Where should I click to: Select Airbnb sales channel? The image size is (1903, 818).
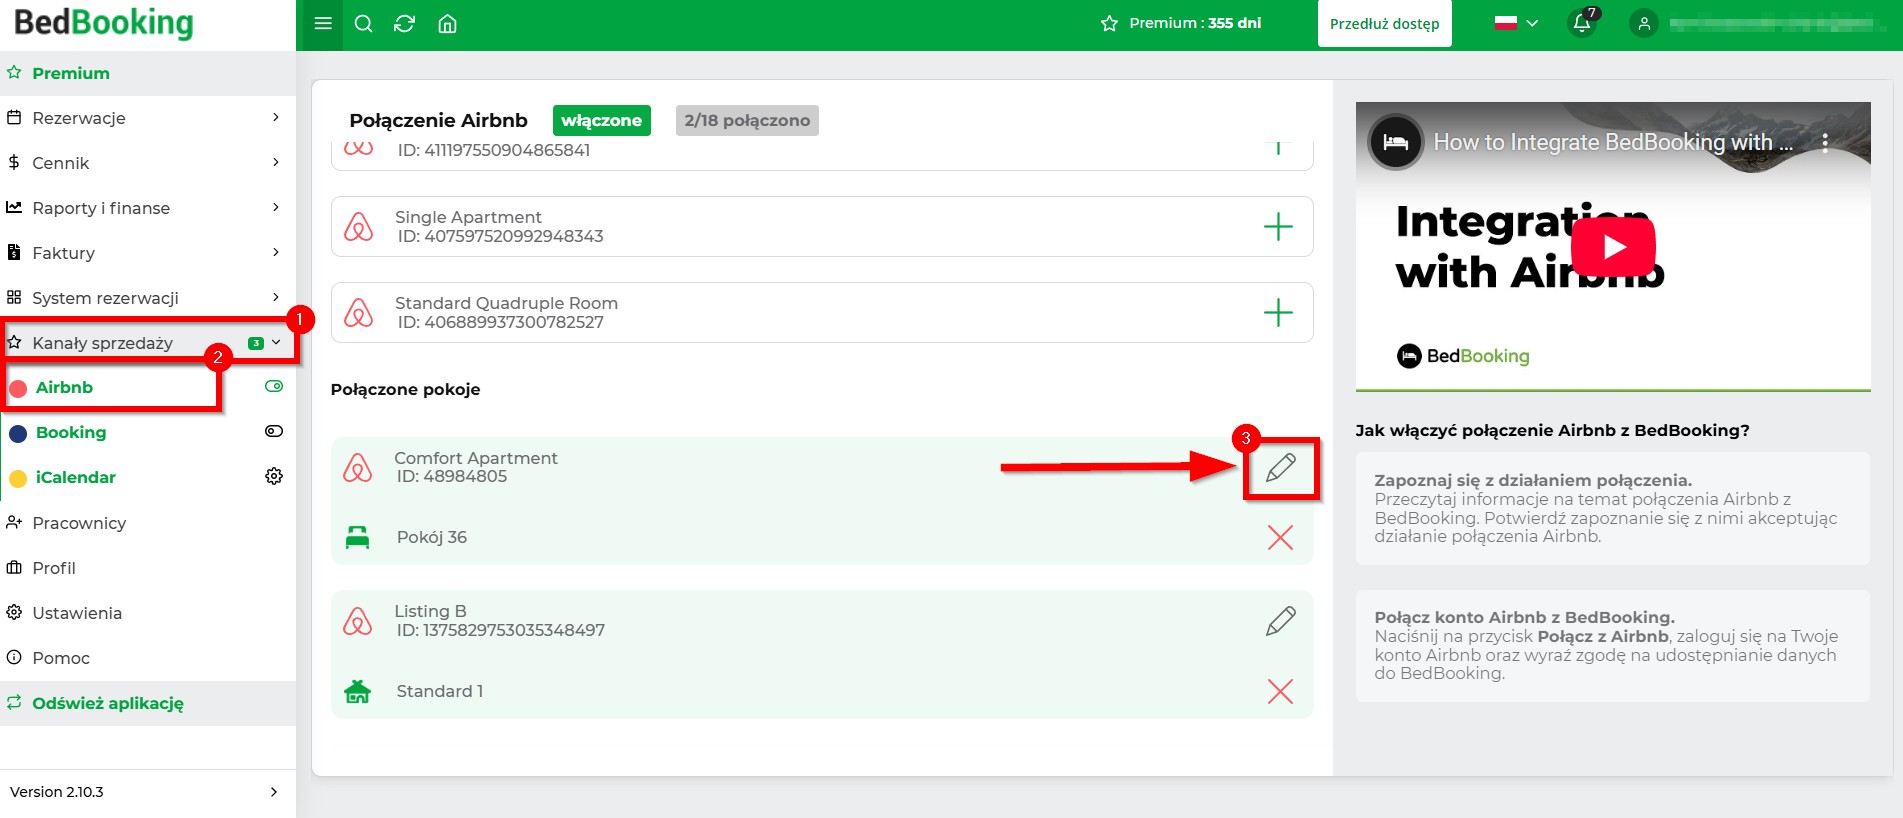pos(64,387)
